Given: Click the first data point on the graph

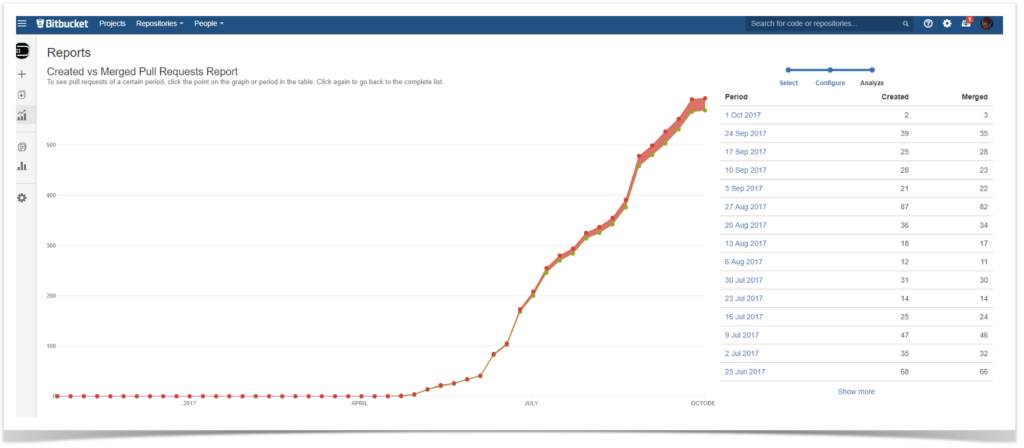Looking at the screenshot, I should 56,396.
